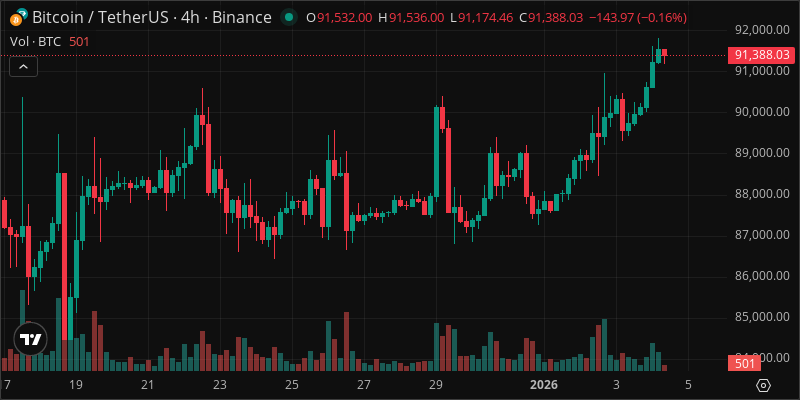Click the Bitcoin coin icon beside the title

pyautogui.click(x=18, y=17)
